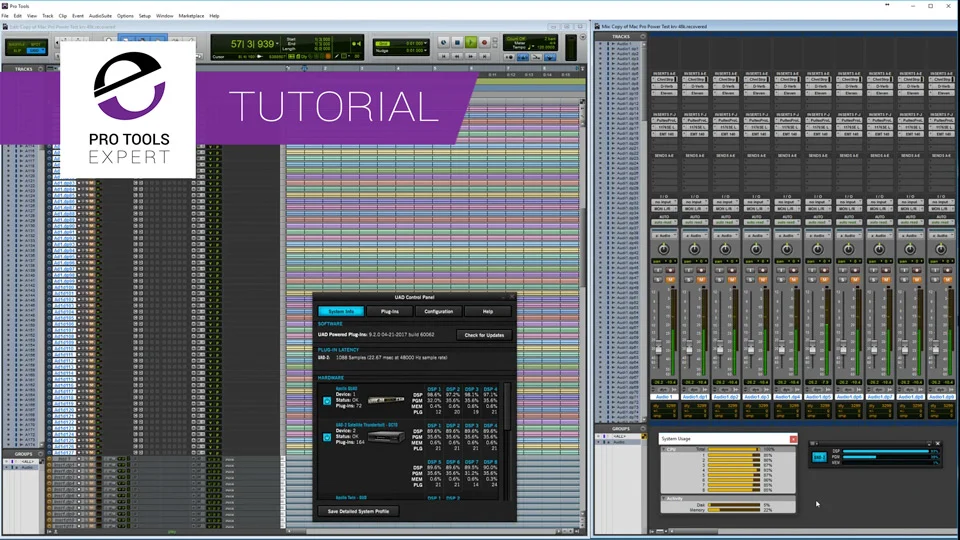Click the volume fader on Audio1.dp9 strip
Image resolution: width=960 pixels, height=540 pixels.
point(936,349)
